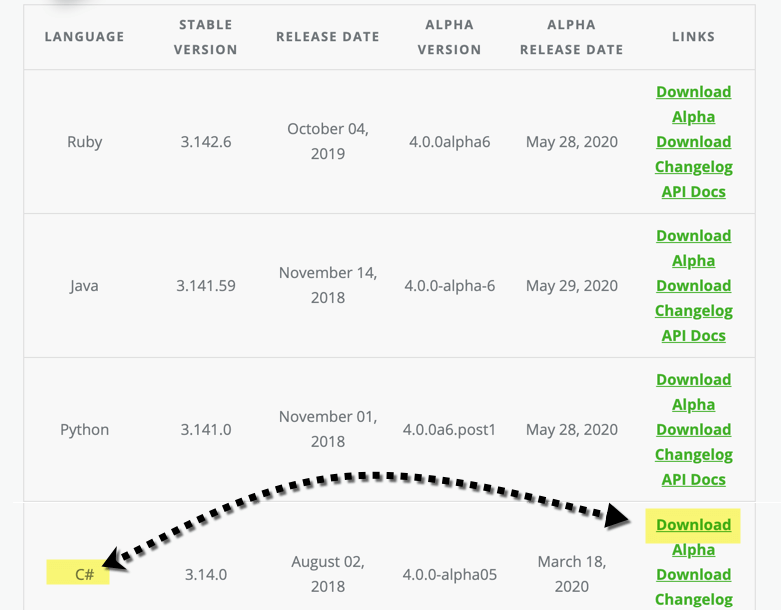781x610 pixels.
Task: View the Java API Docs link
Action: point(693,336)
